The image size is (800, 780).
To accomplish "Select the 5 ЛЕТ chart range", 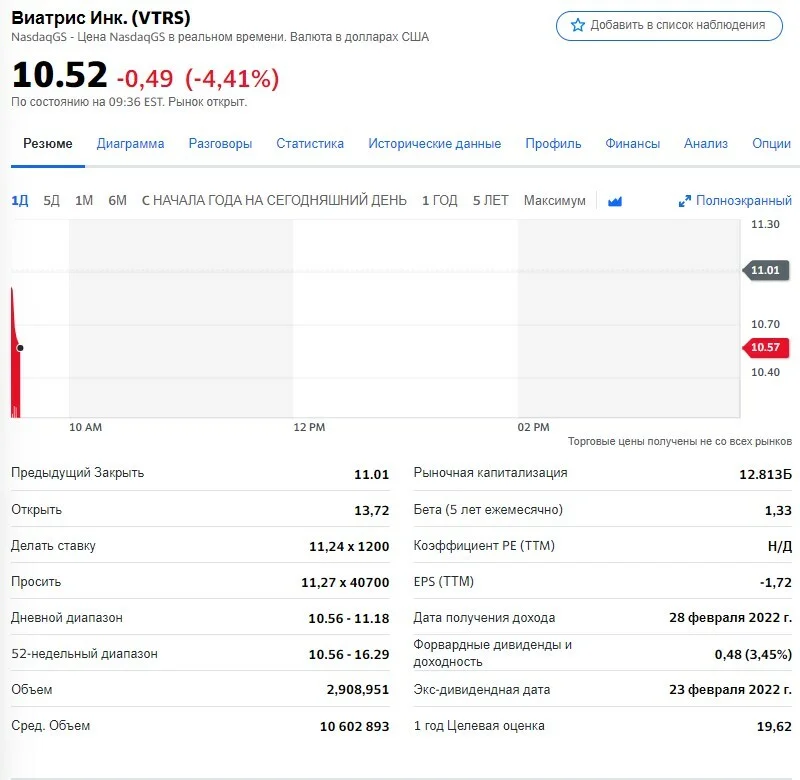I will [x=490, y=200].
